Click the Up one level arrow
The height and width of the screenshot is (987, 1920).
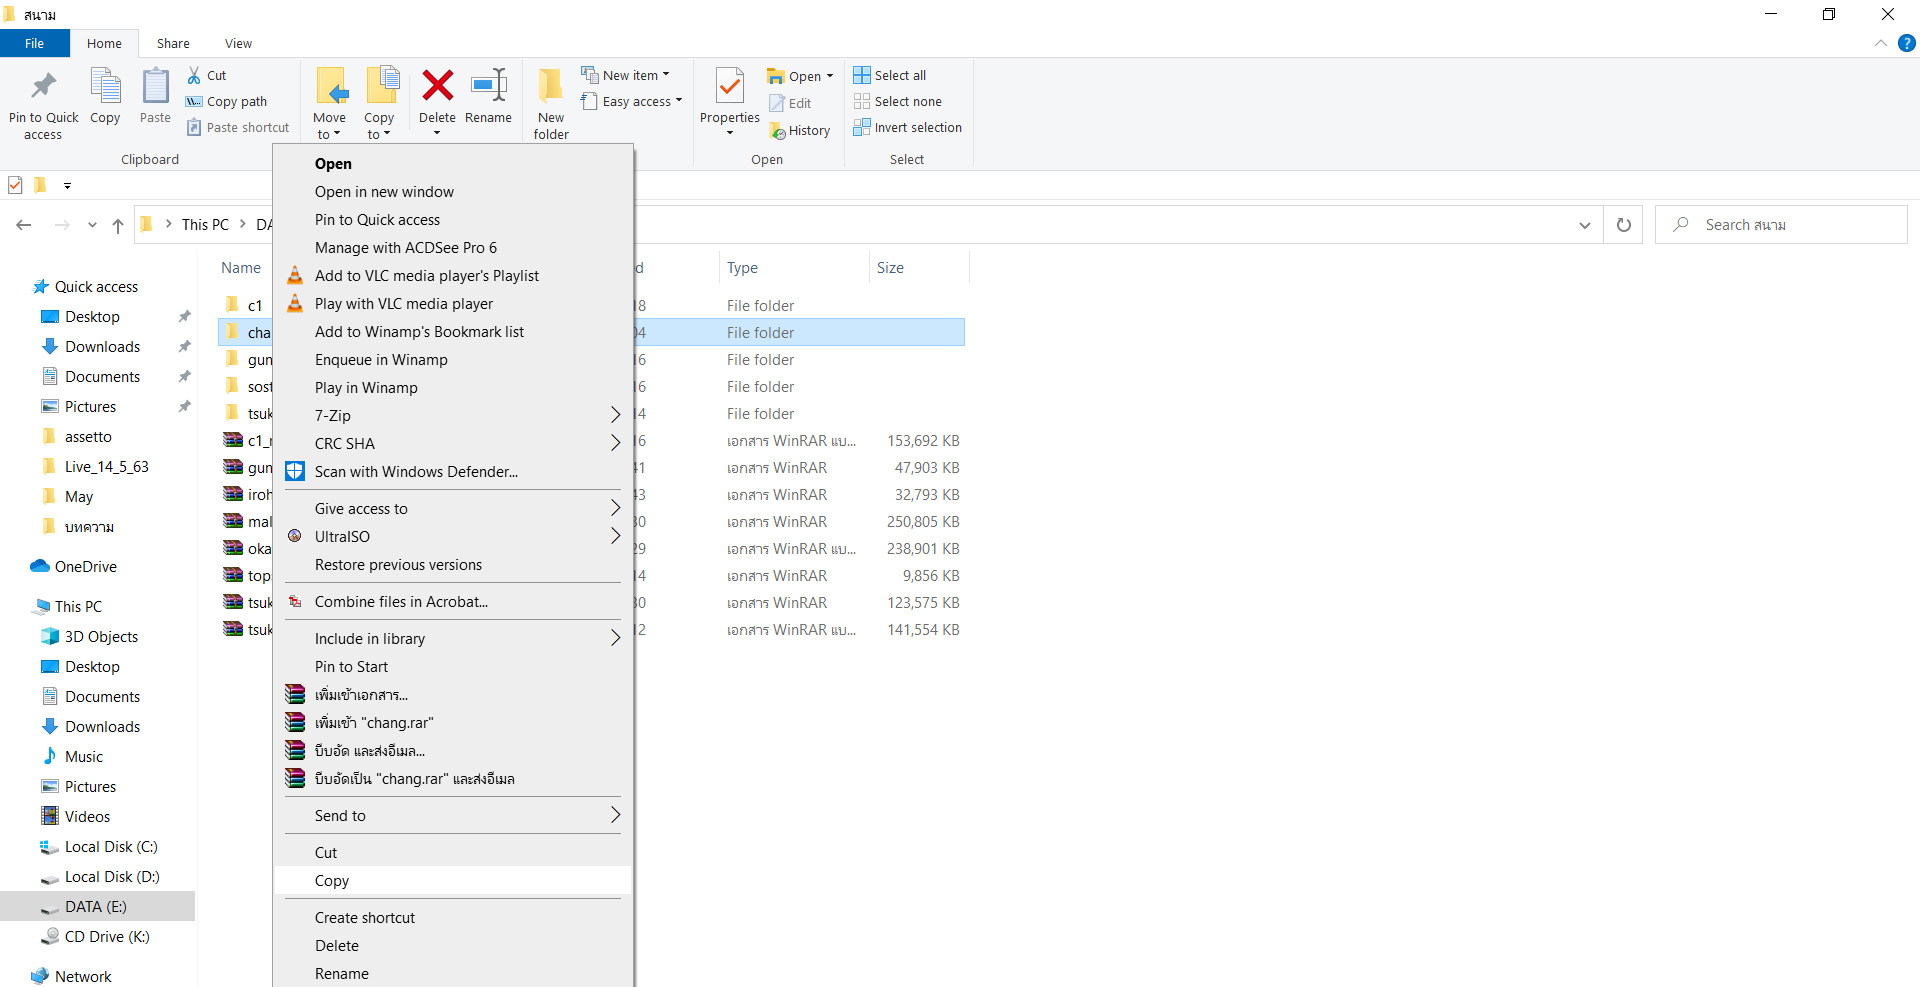[118, 225]
